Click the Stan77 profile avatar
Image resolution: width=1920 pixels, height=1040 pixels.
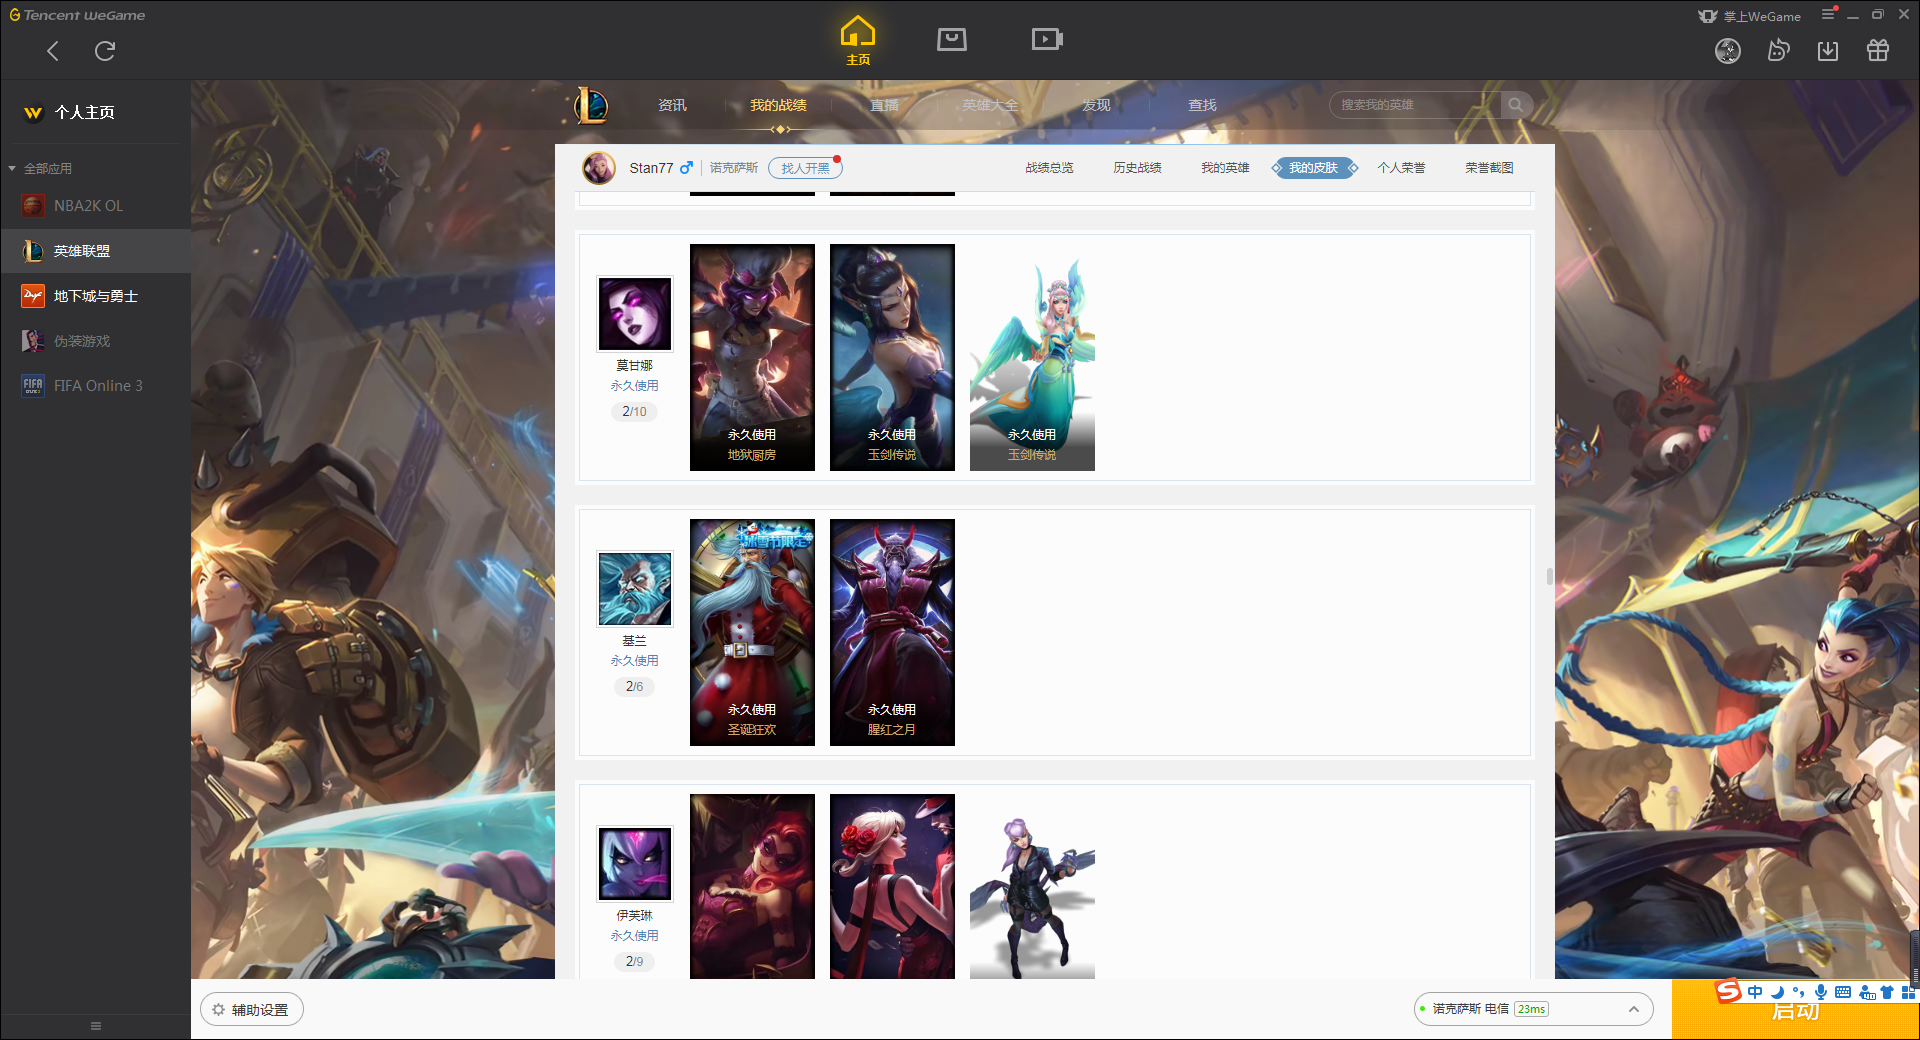click(599, 168)
